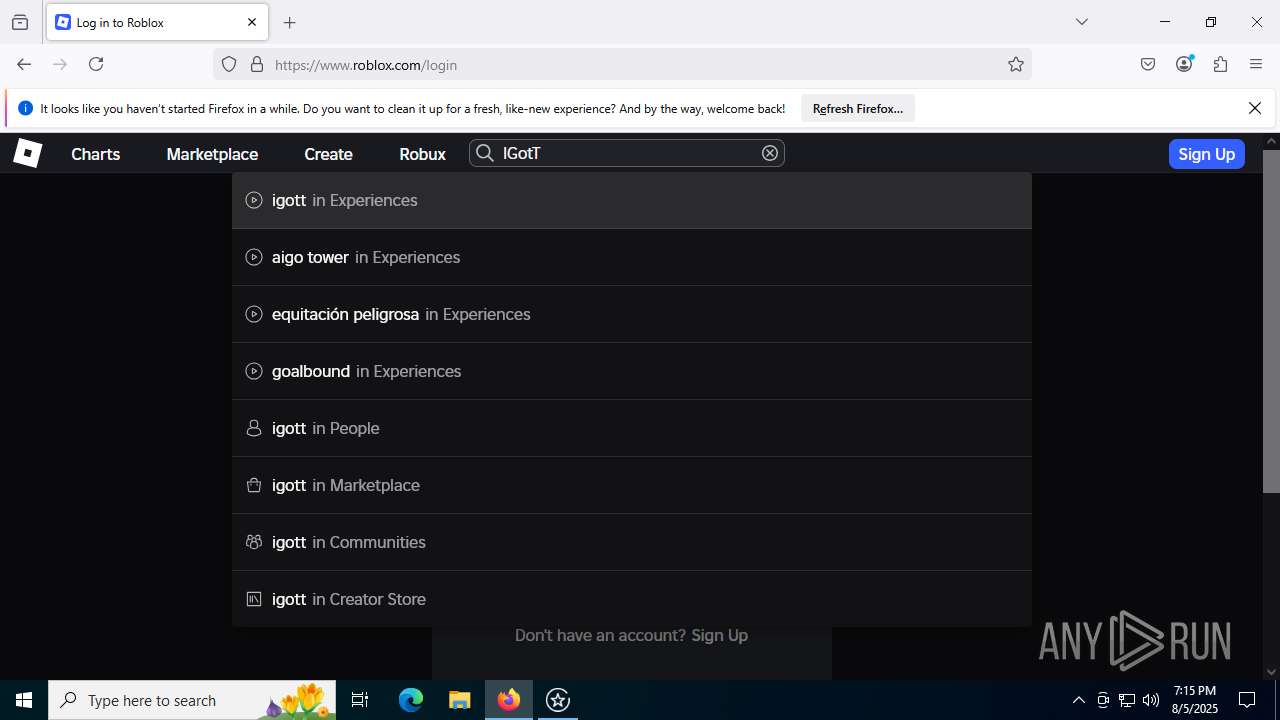
Task: Click the Roblox logo home icon
Action: tap(27, 153)
